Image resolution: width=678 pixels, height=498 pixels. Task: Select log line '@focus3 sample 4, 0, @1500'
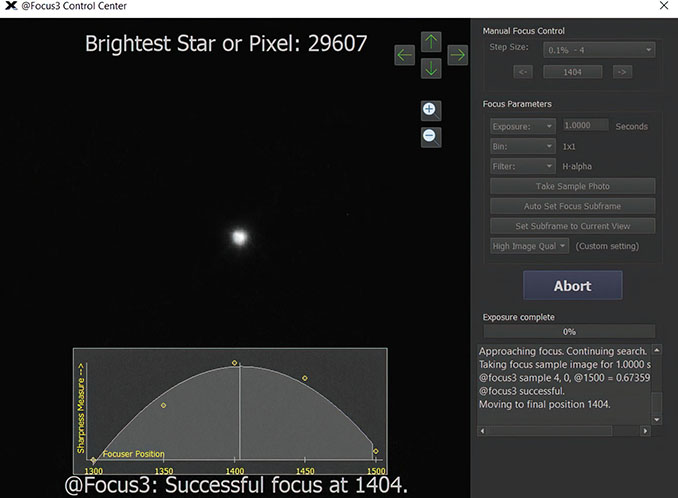(564, 378)
